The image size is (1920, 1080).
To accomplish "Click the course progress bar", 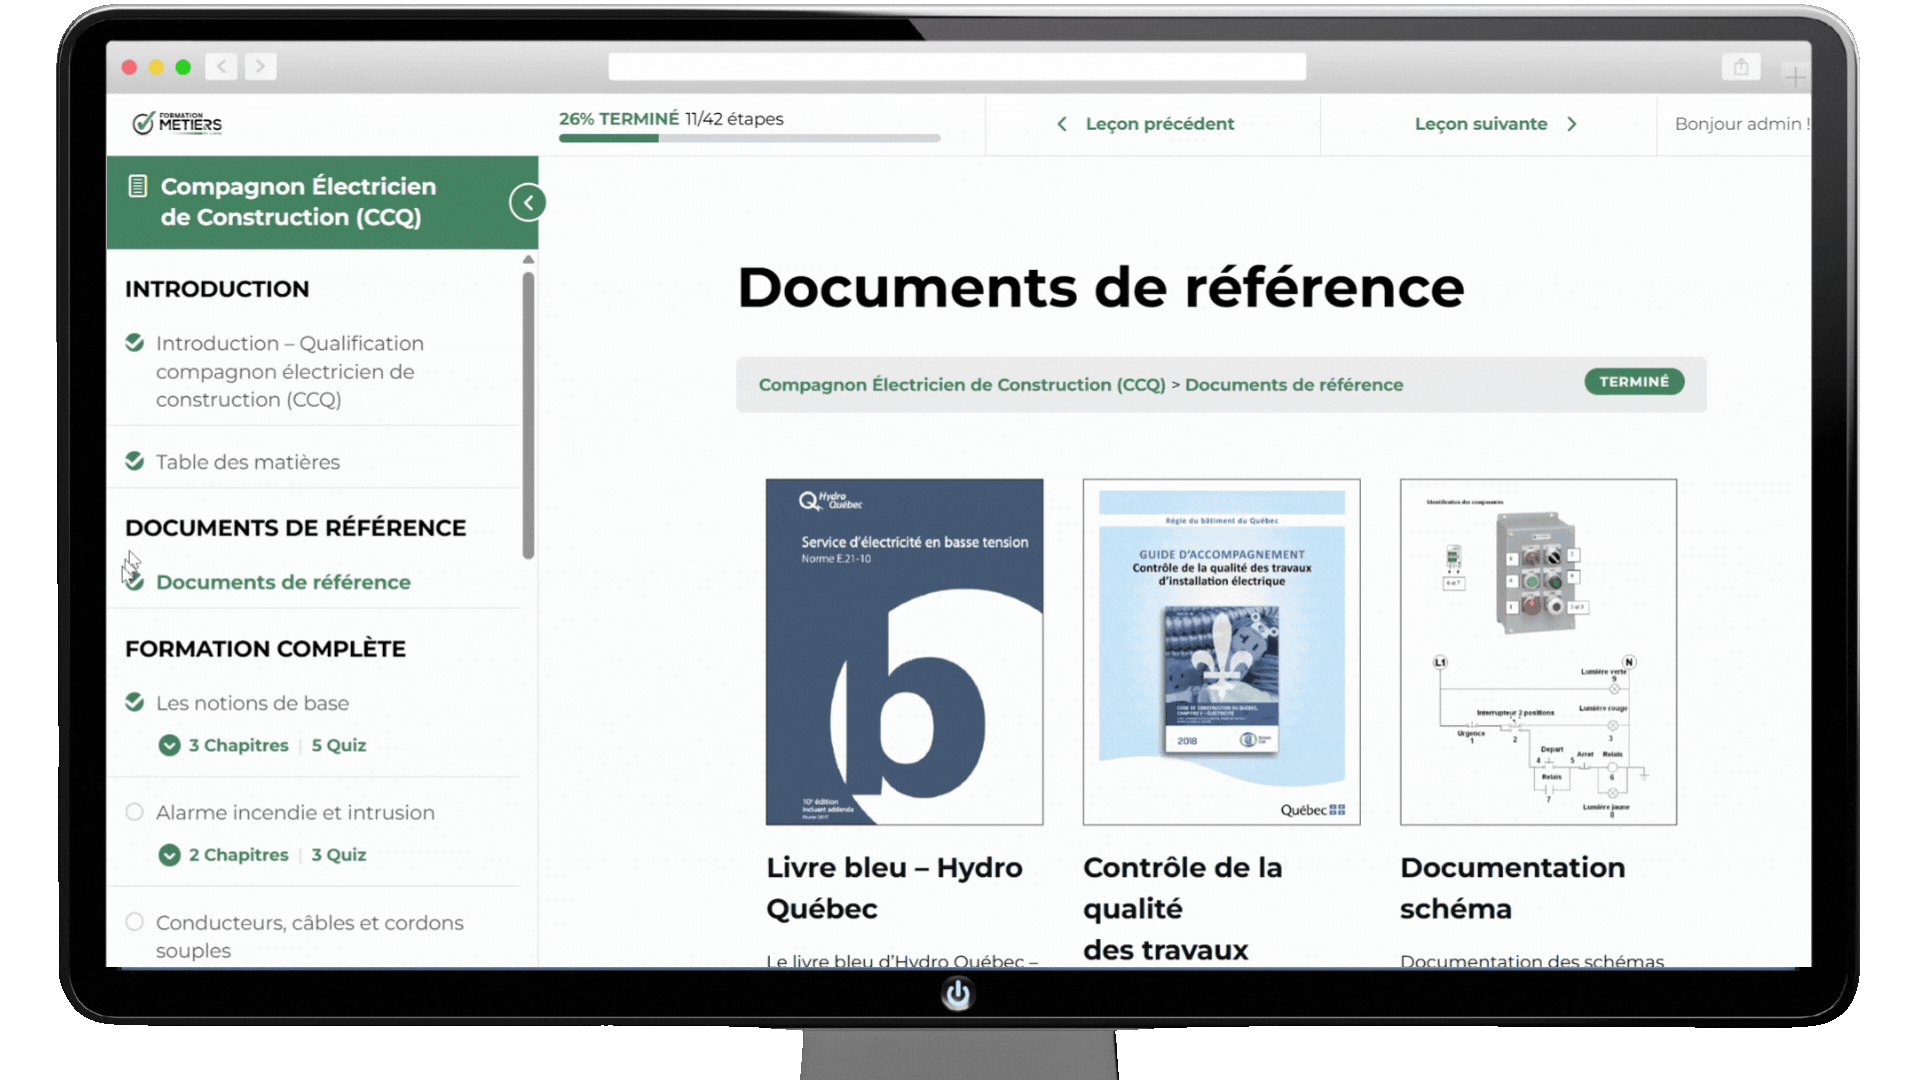I will [x=749, y=138].
